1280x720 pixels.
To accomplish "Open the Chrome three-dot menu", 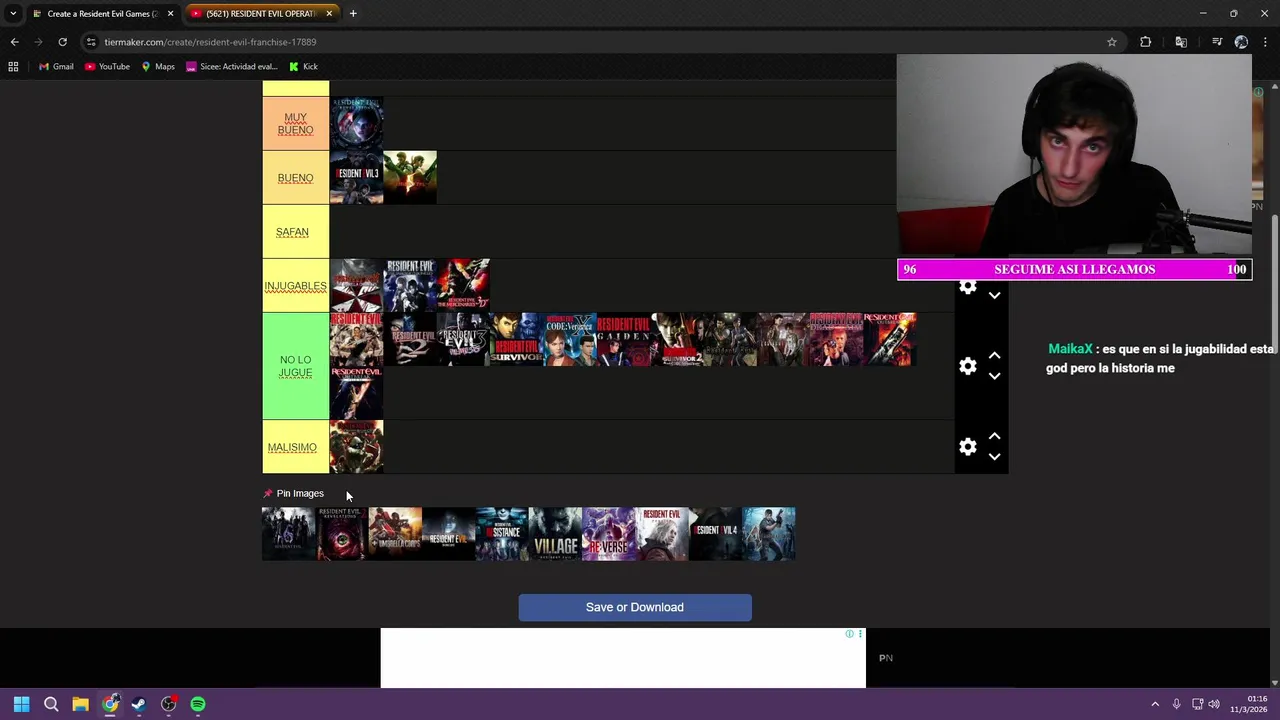I will [x=1266, y=42].
